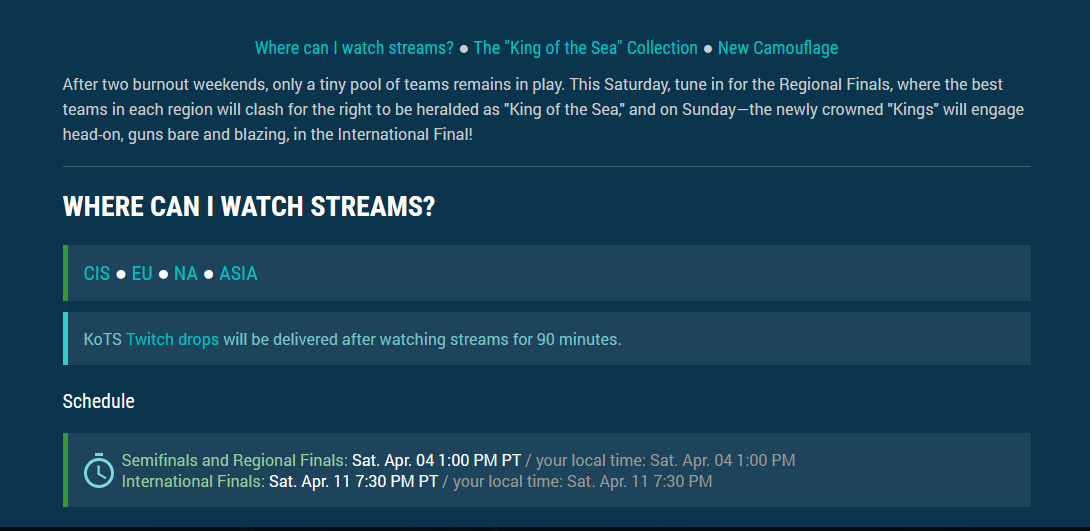Click the WHERE CAN I WATCH STREAMS? heading
Image resolution: width=1090 pixels, height=531 pixels.
tap(249, 207)
